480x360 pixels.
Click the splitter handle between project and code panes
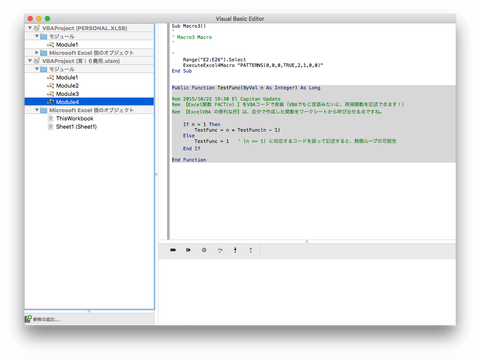coord(156,174)
